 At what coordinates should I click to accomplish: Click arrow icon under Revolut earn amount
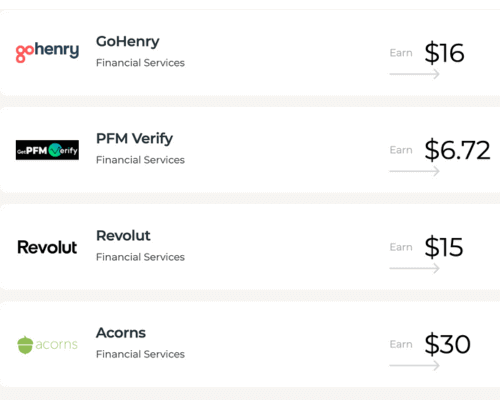[x=414, y=268]
